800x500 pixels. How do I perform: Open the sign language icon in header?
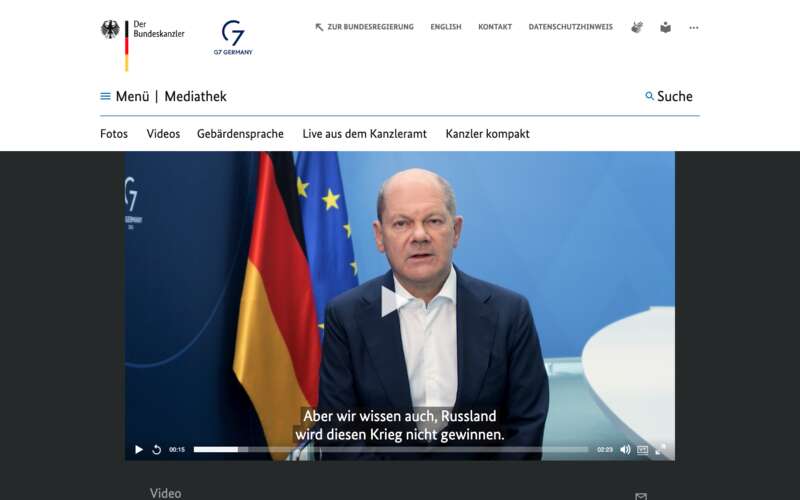click(637, 28)
